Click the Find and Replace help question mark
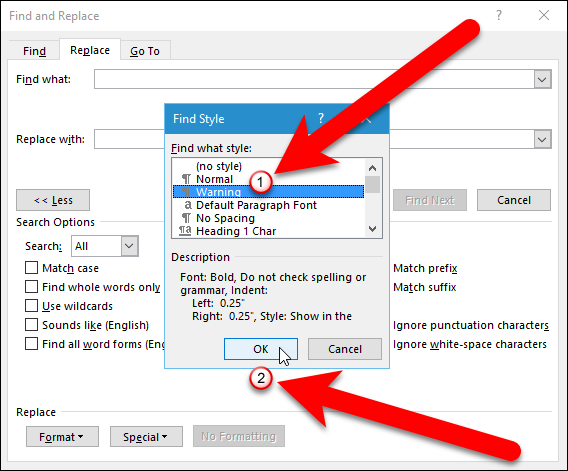Image resolution: width=568 pixels, height=471 pixels. pyautogui.click(x=499, y=16)
